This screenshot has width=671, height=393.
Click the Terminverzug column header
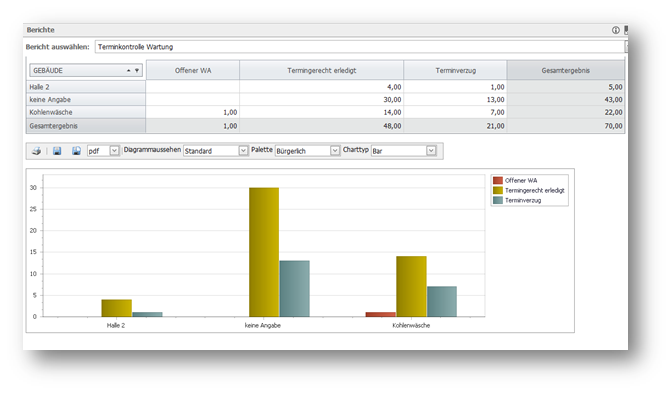(x=455, y=70)
